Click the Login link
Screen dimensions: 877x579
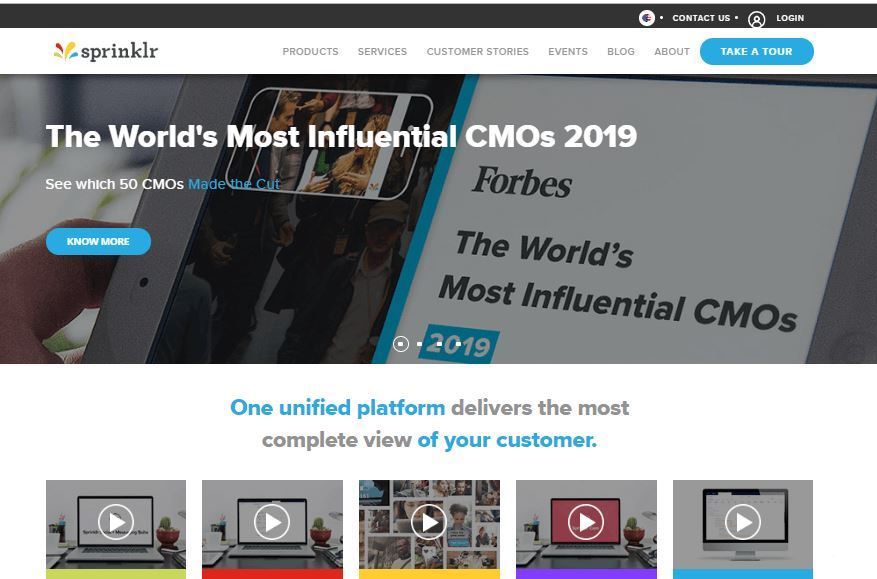[790, 18]
